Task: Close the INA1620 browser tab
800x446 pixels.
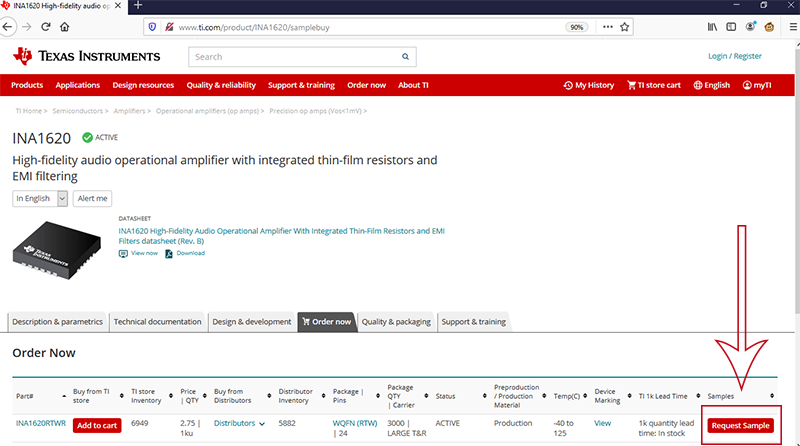Action: [x=118, y=6]
